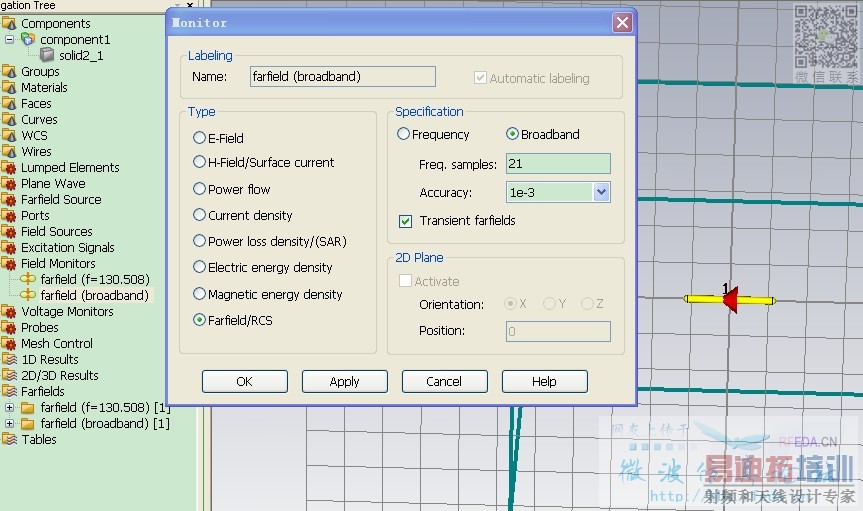Click the monitor Name input field
The image size is (863, 511).
(342, 77)
